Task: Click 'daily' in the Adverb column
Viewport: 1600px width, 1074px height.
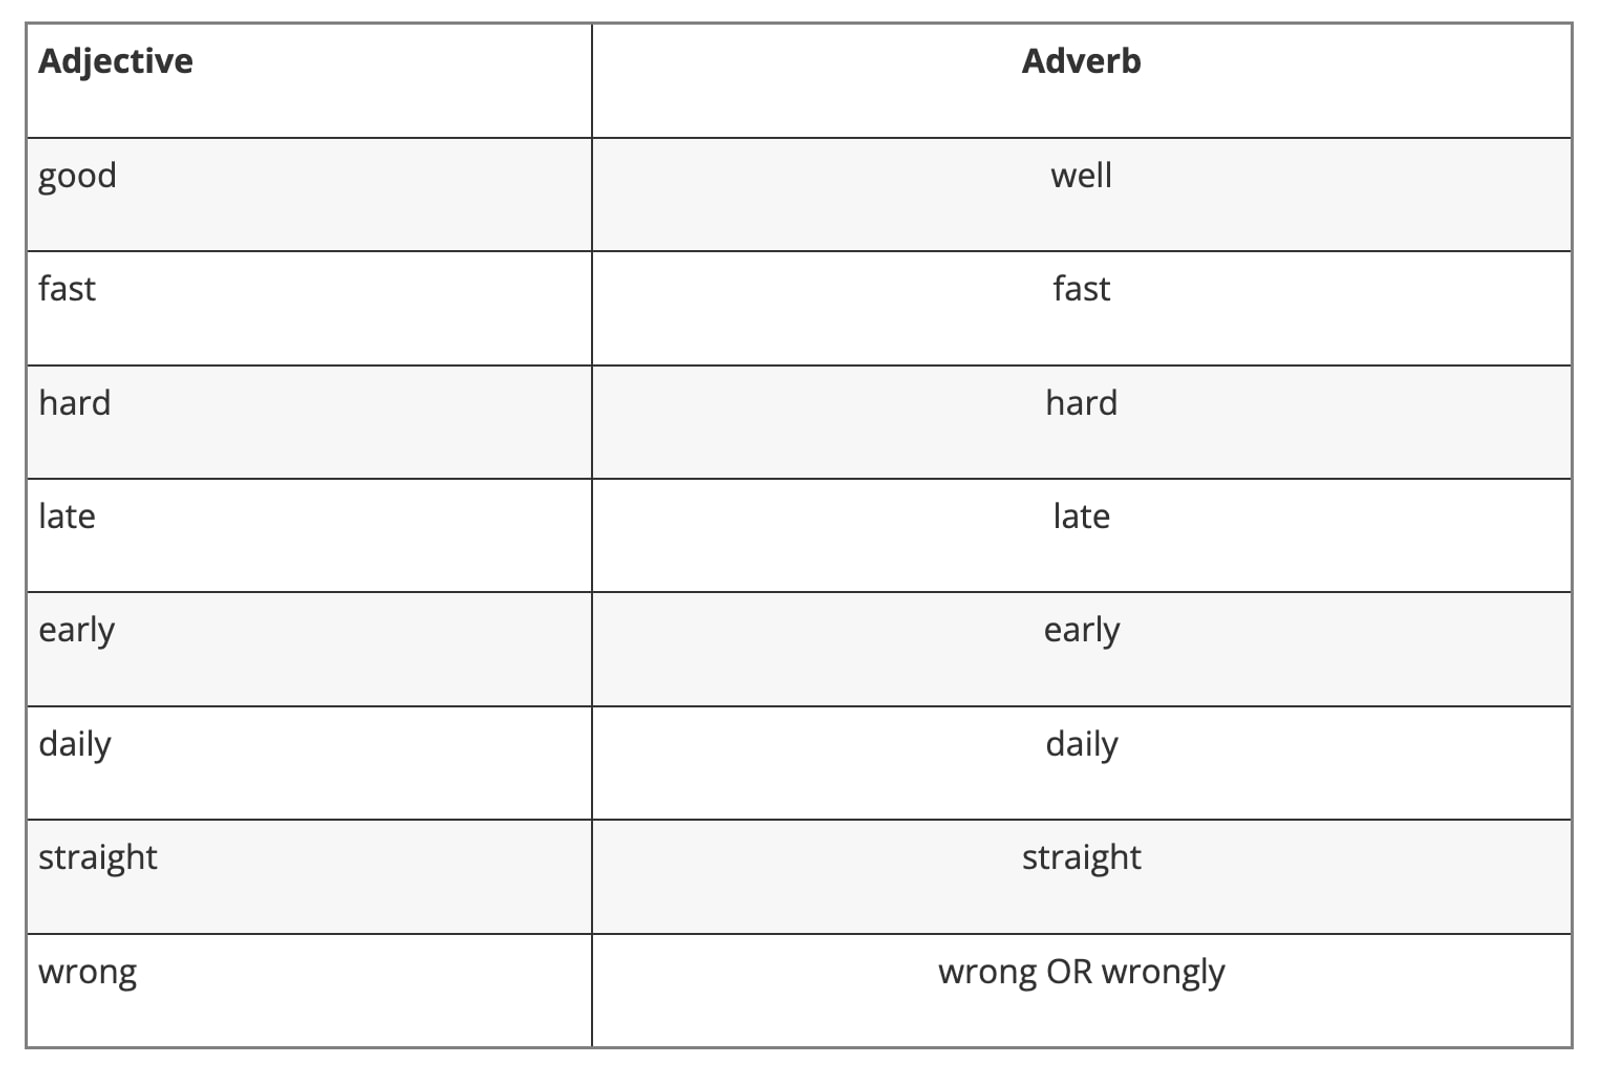Action: (x=1081, y=745)
